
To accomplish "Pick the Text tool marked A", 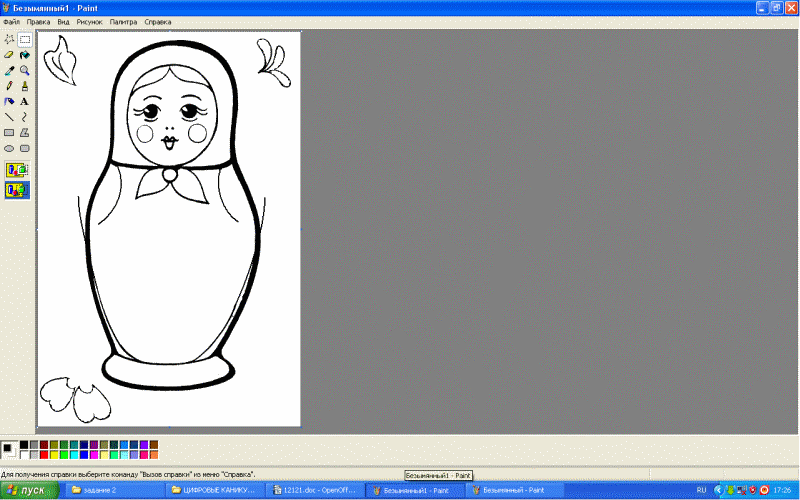I will pyautogui.click(x=24, y=102).
